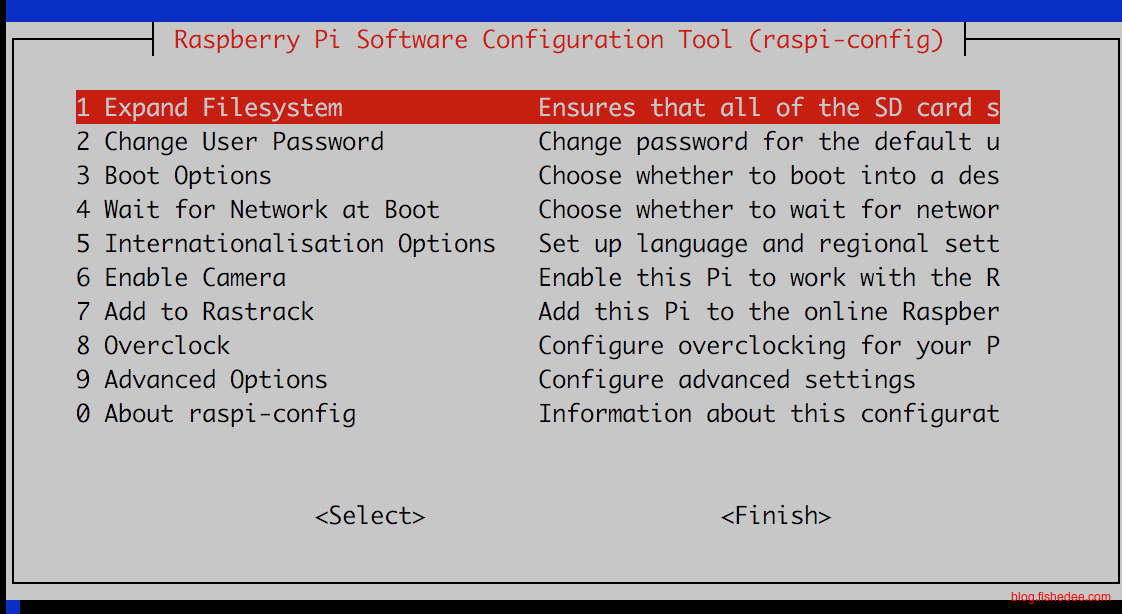Select Wait for Network at Boot

[x=258, y=210]
